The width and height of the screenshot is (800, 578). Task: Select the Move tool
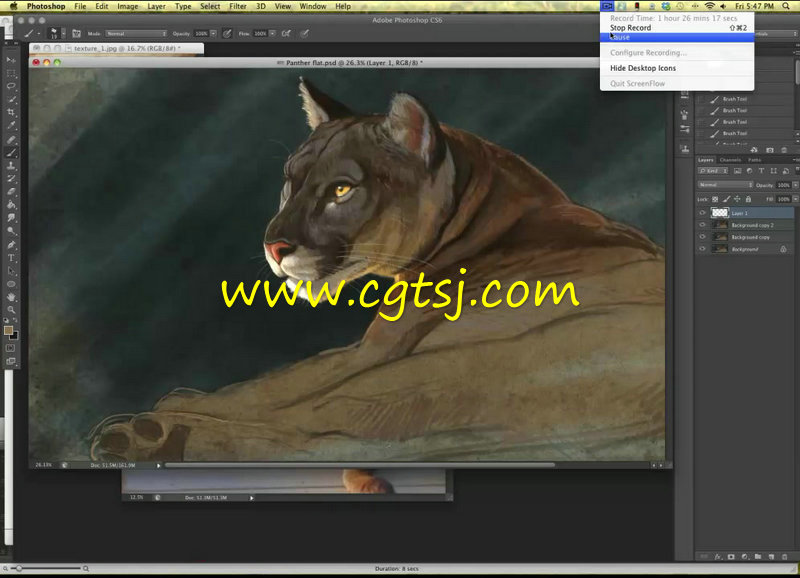tap(11, 60)
